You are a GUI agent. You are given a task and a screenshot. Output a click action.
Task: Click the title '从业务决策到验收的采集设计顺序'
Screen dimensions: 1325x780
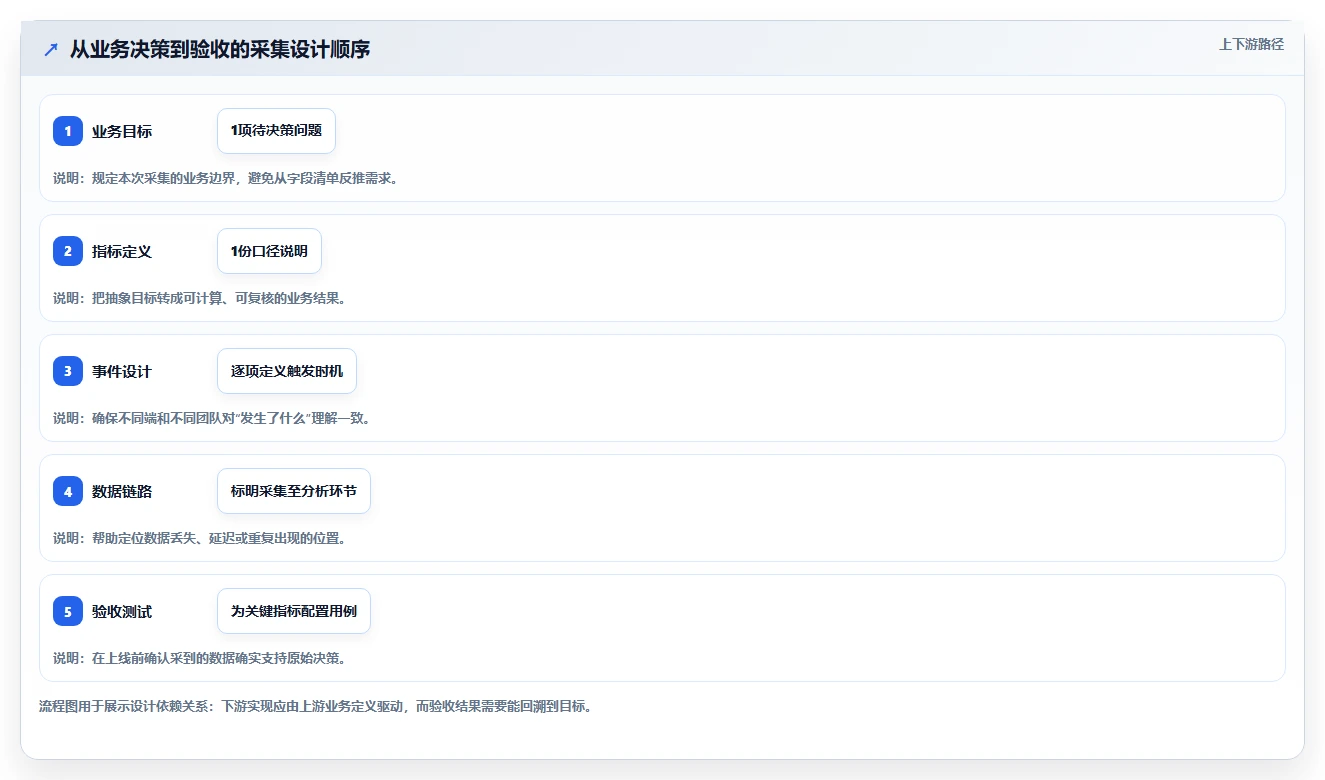(x=220, y=49)
